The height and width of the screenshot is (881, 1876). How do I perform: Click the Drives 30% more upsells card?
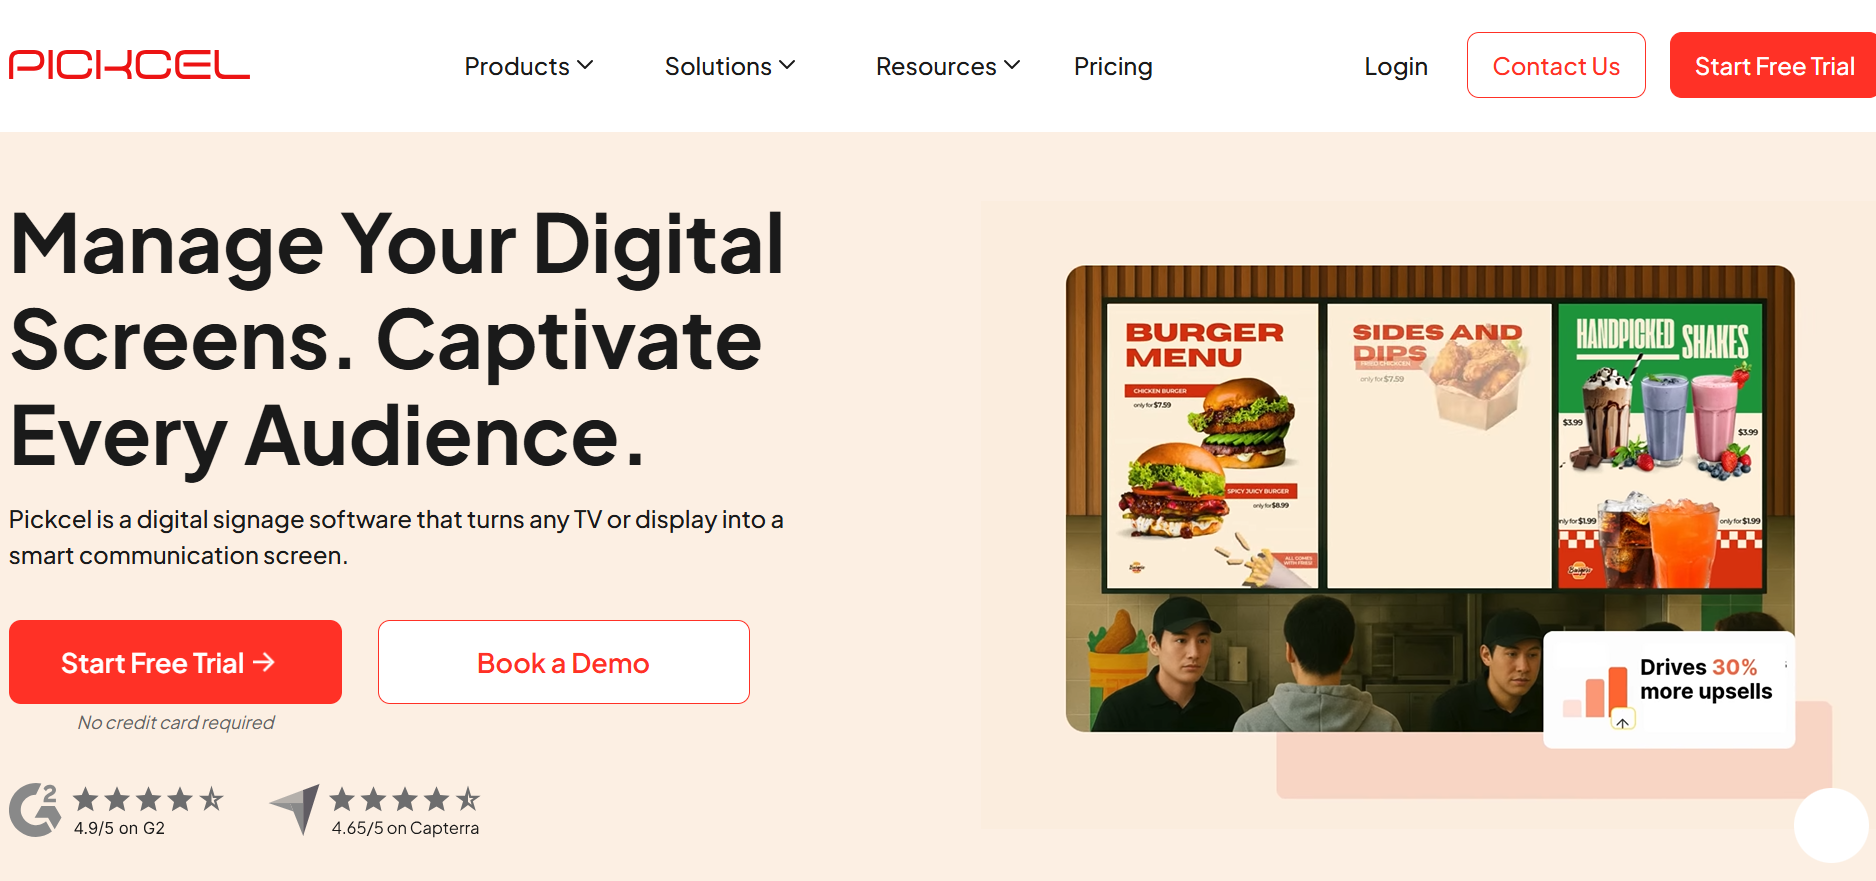[1669, 690]
